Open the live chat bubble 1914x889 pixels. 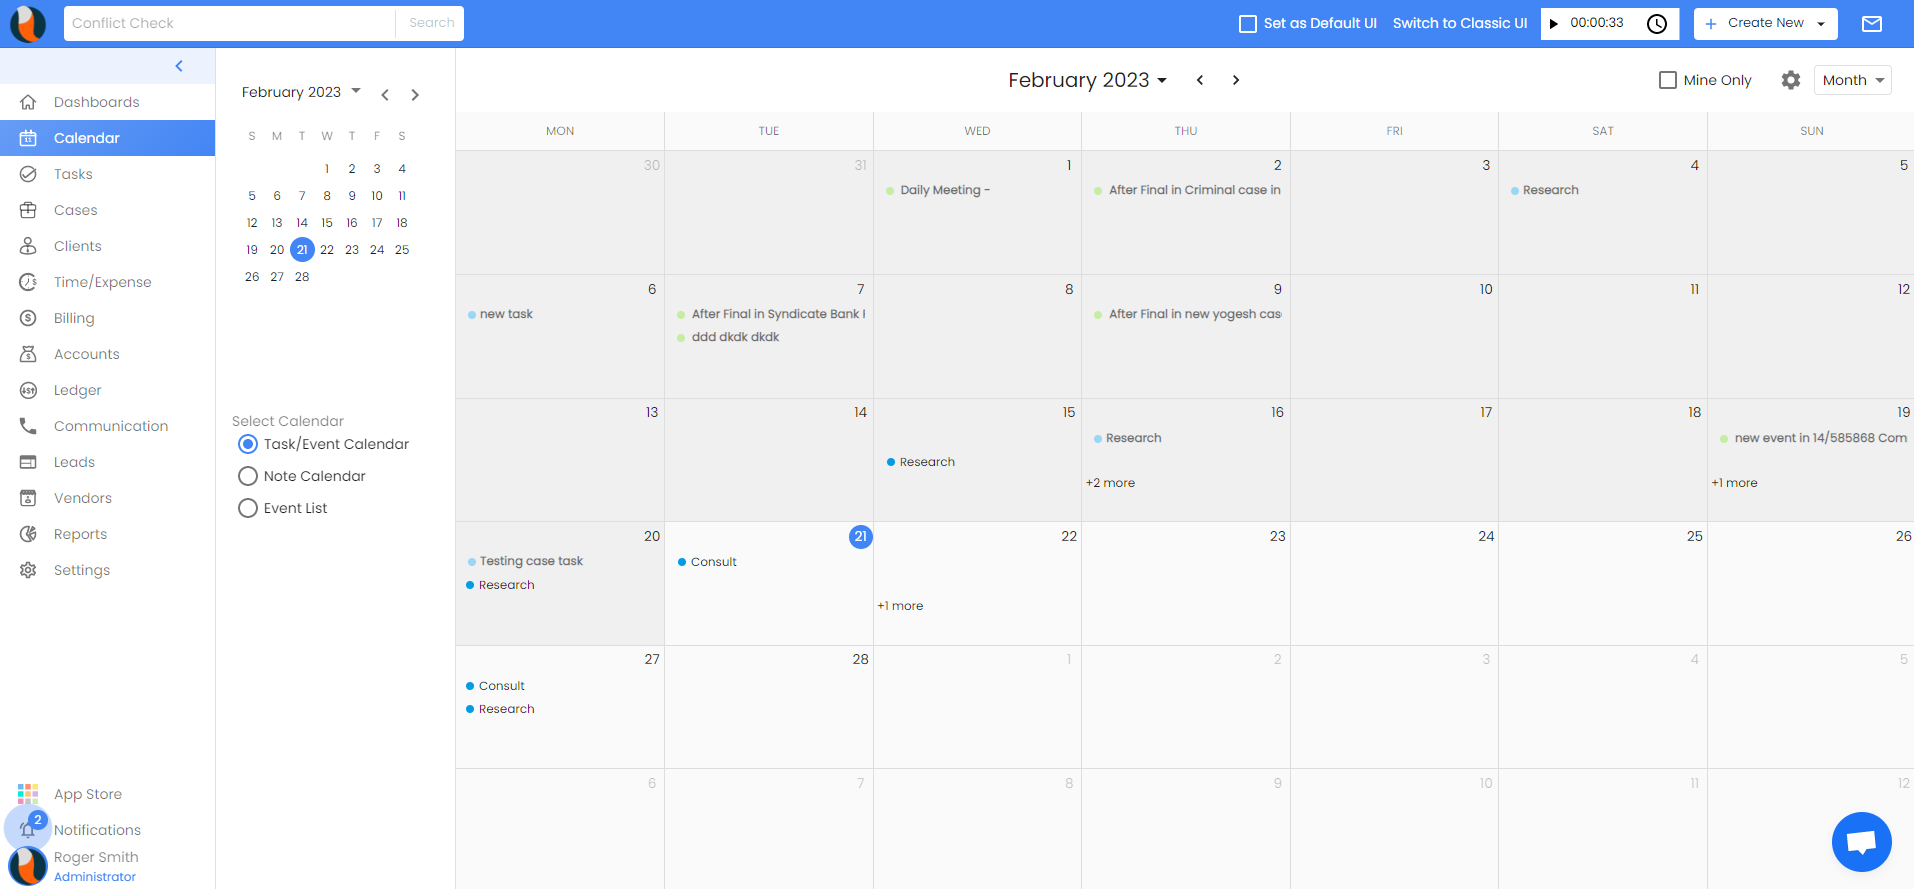click(1861, 841)
